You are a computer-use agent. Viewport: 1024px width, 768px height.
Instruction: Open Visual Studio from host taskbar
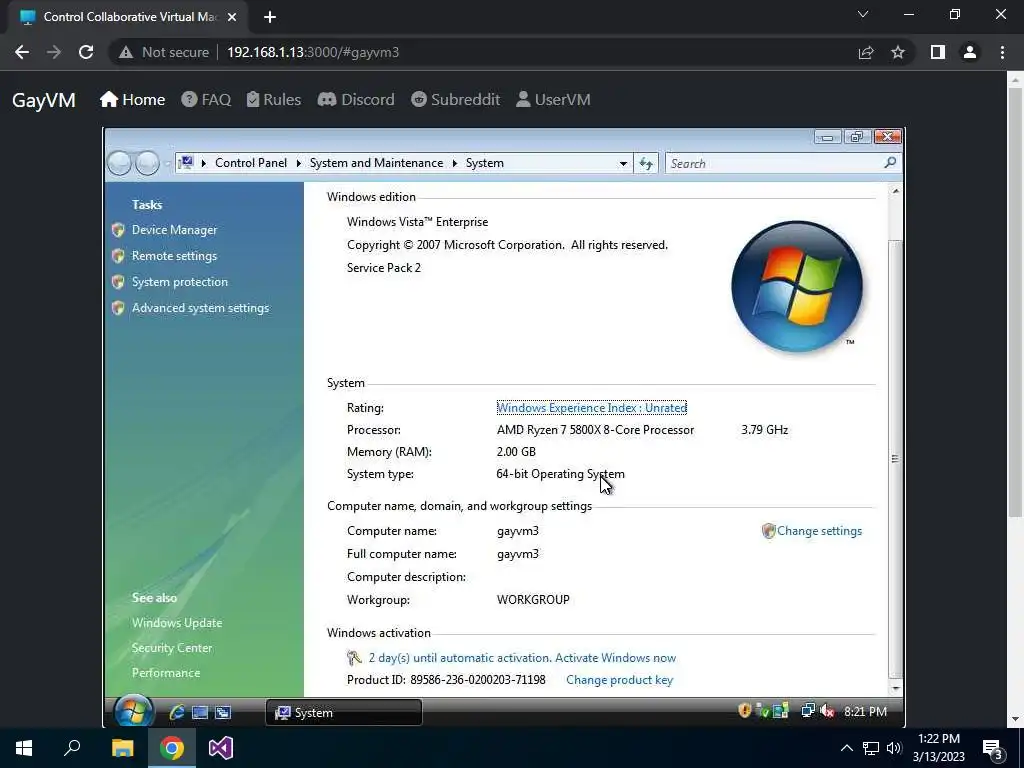tap(221, 748)
